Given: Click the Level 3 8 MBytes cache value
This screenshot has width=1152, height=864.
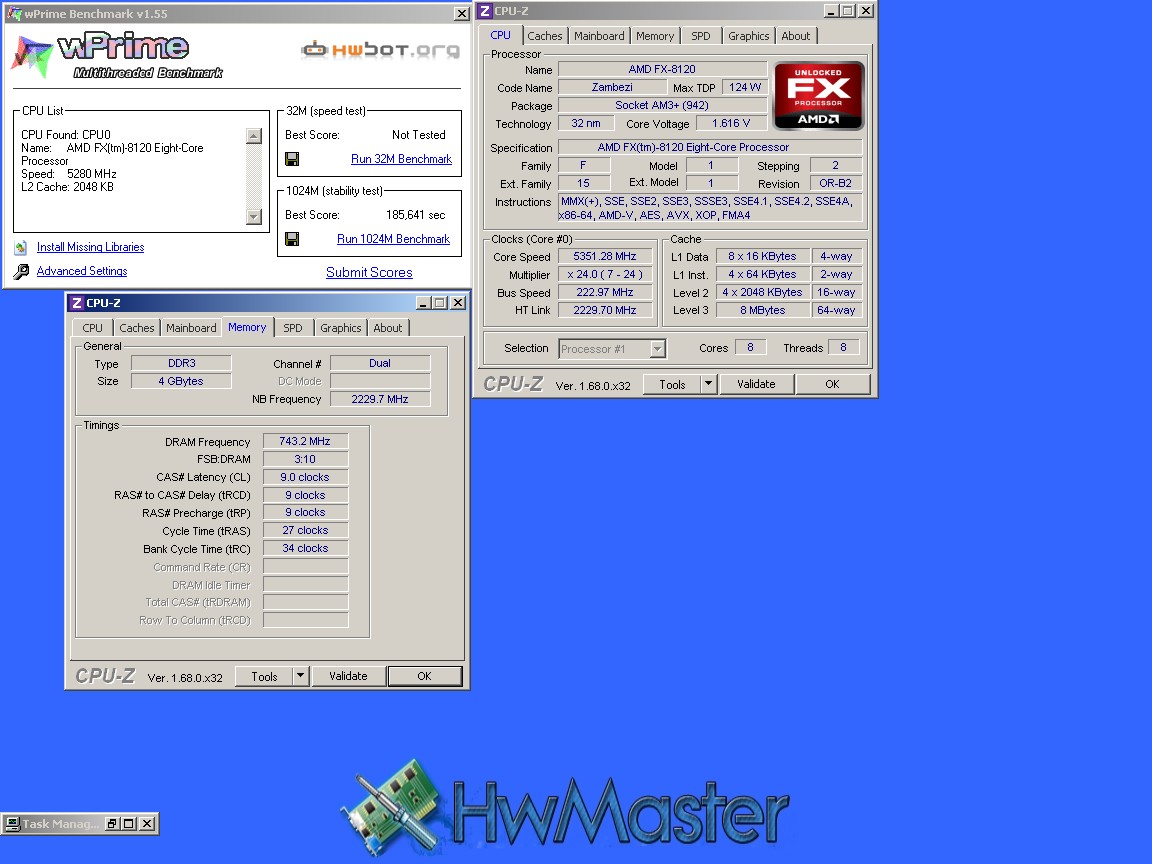Looking at the screenshot, I should click(x=763, y=310).
